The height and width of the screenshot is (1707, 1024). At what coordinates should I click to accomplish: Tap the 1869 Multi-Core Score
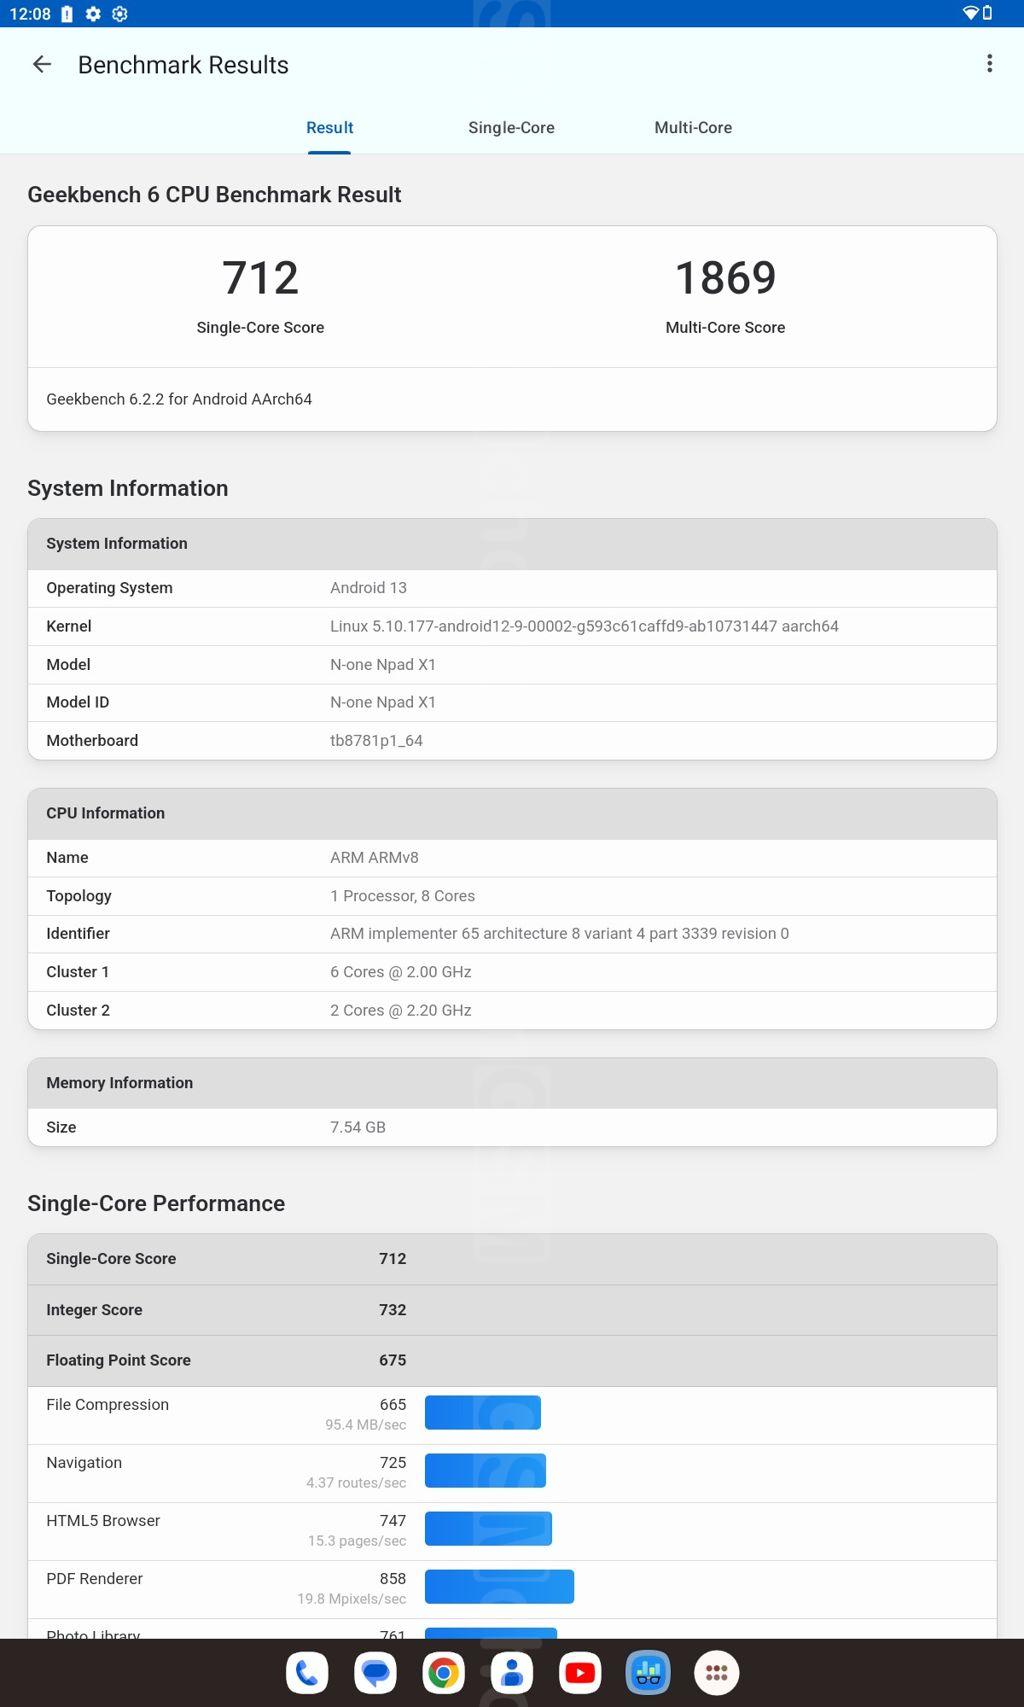[725, 278]
